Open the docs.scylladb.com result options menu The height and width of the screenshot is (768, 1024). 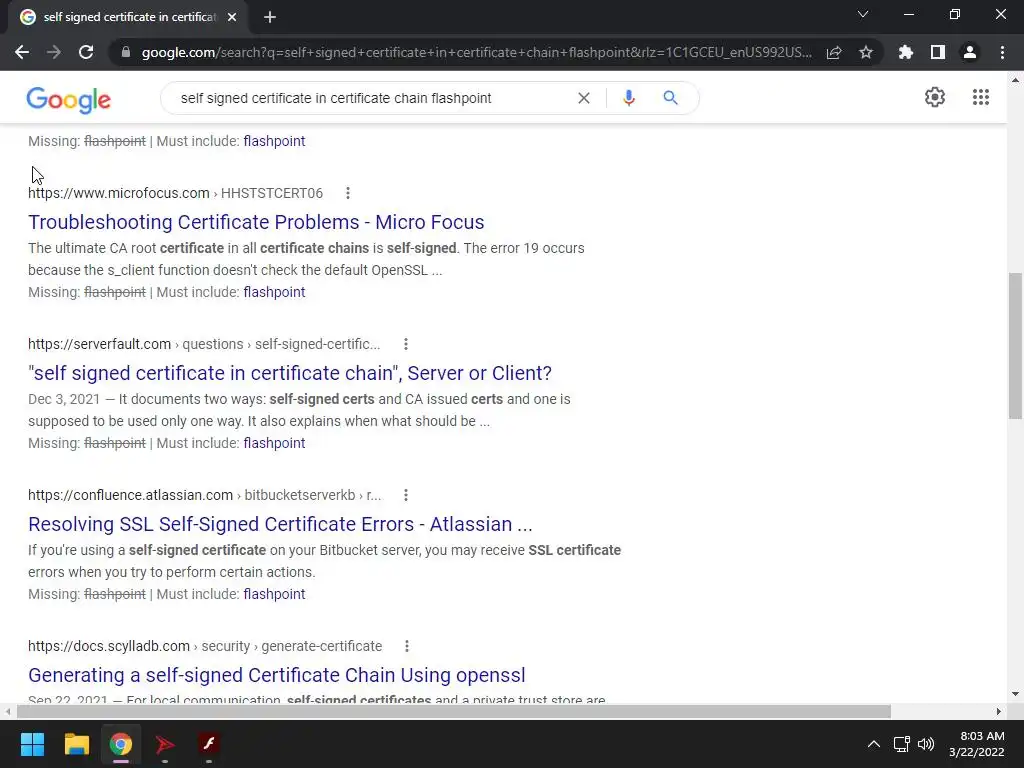coord(407,646)
